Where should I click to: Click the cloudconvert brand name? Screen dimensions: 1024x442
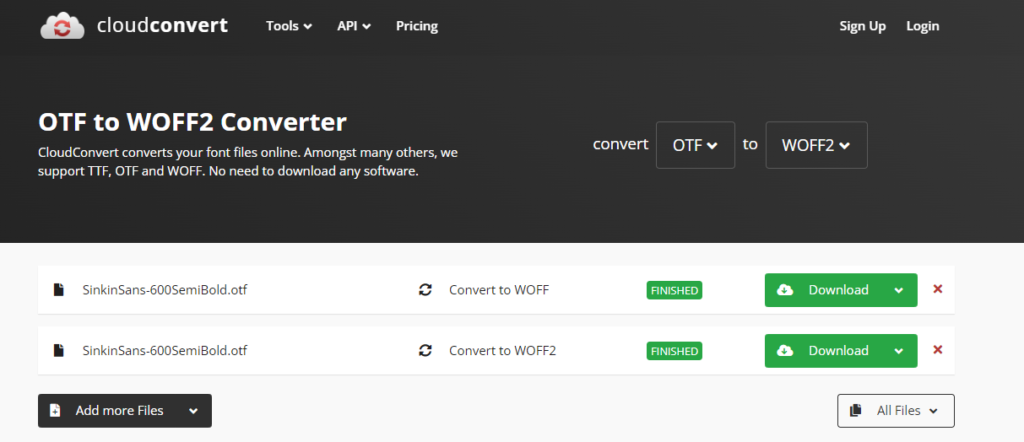tap(163, 25)
